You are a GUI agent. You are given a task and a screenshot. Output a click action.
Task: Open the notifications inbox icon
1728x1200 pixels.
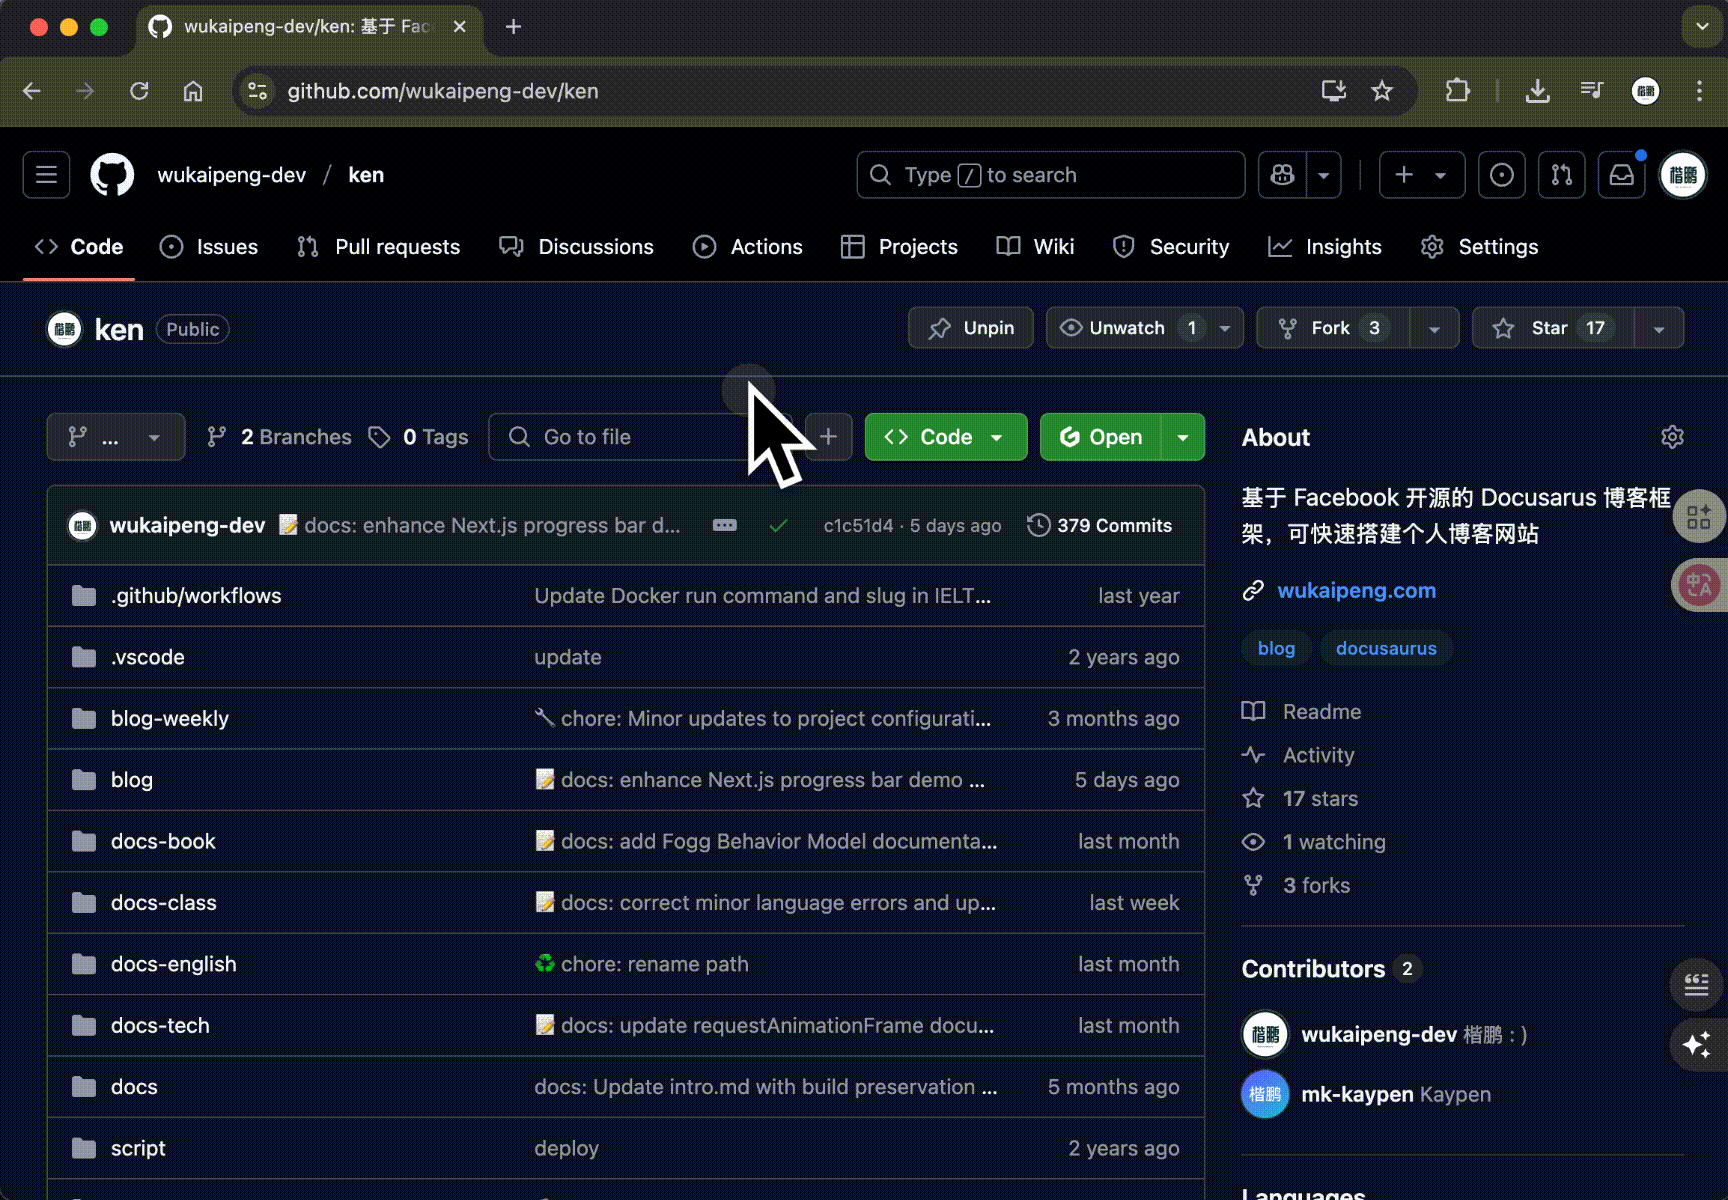point(1621,175)
